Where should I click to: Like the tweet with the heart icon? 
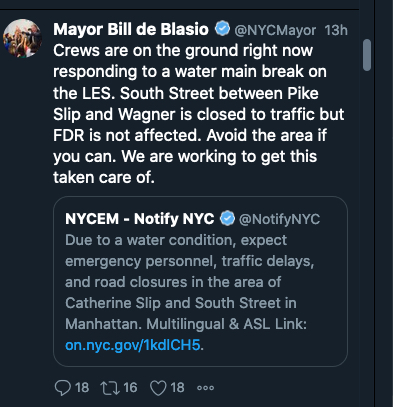click(158, 388)
